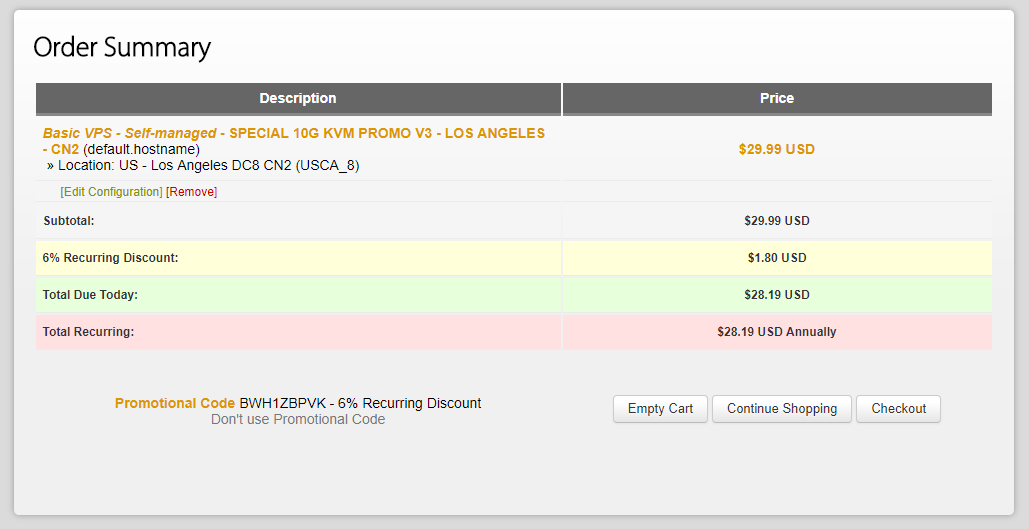Click the Edit Configuration link

(111, 191)
